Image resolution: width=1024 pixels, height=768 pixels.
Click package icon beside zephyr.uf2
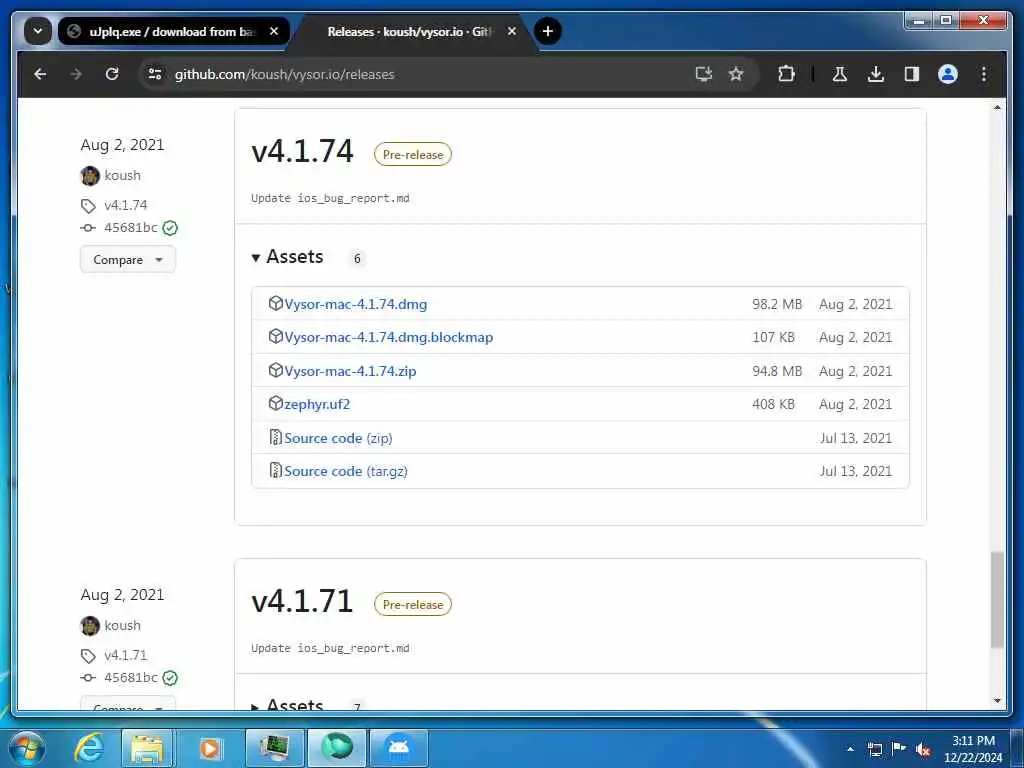click(276, 403)
